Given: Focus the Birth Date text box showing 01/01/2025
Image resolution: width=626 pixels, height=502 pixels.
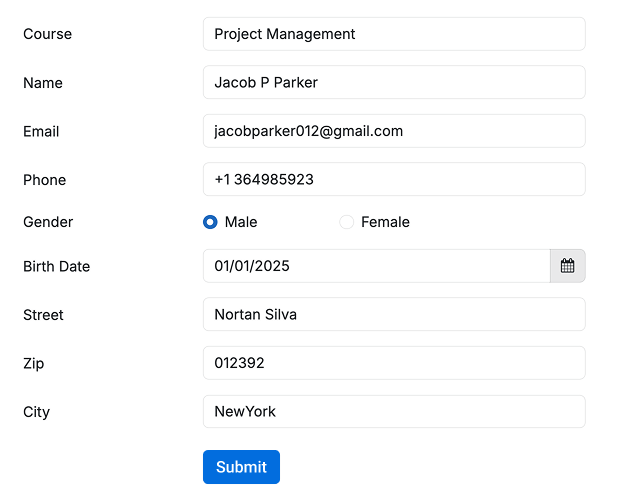Looking at the screenshot, I should pyautogui.click(x=376, y=266).
